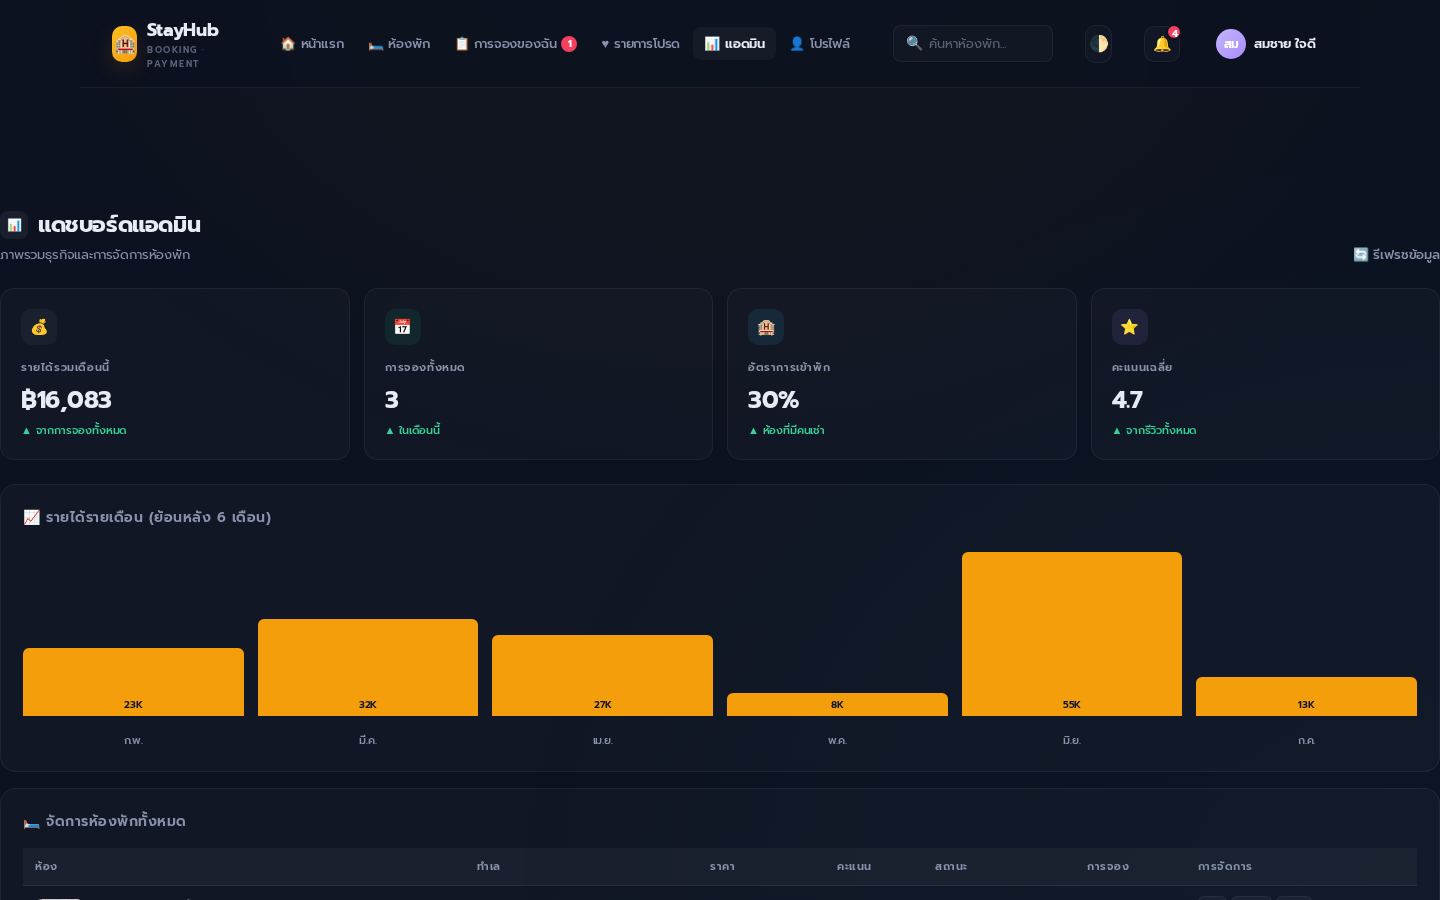Image resolution: width=1440 pixels, height=900 pixels.
Task: Click the bed icon in room management heading
Action: click(32, 822)
